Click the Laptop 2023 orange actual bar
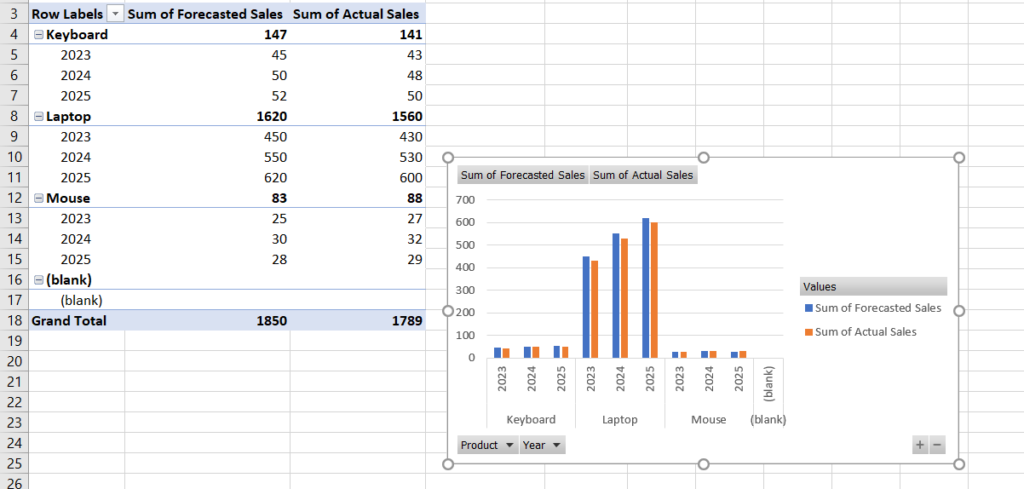This screenshot has height=489, width=1024. [594, 309]
